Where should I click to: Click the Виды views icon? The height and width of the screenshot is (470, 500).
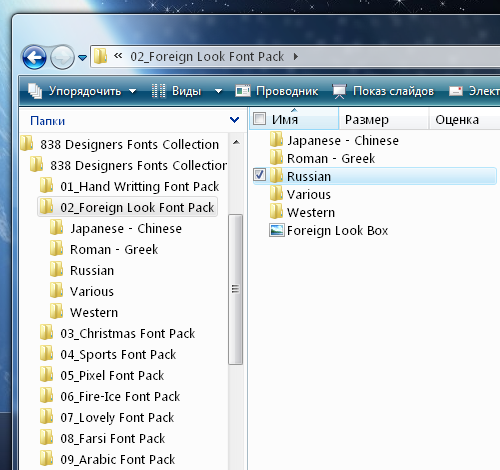tap(159, 91)
